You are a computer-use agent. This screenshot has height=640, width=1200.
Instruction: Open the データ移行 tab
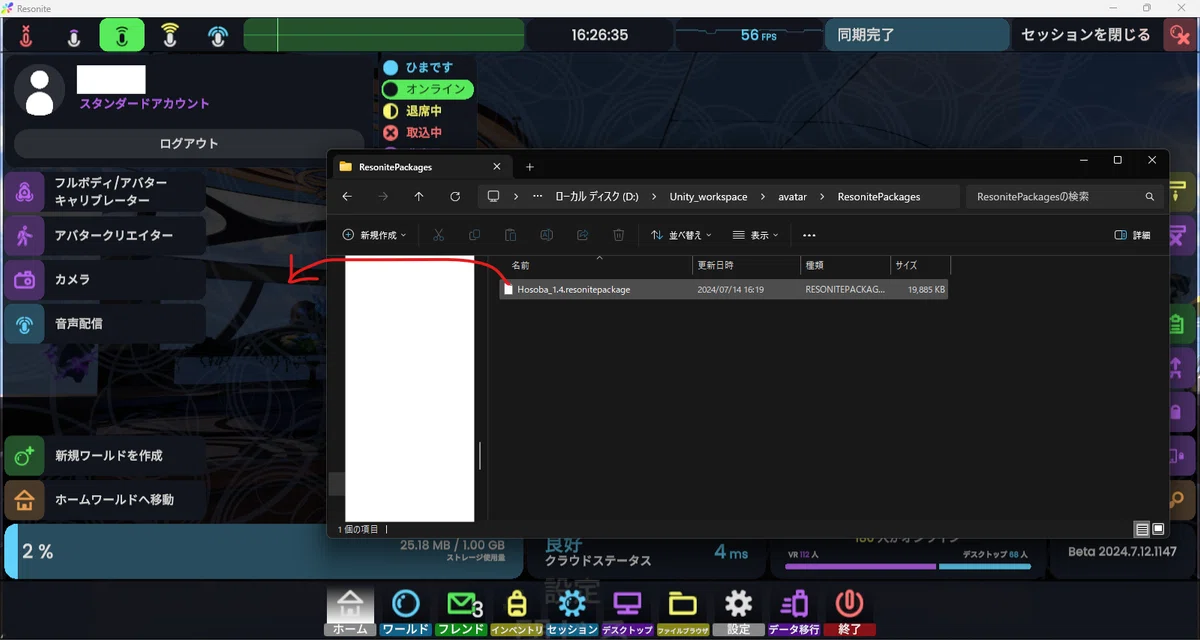point(794,611)
